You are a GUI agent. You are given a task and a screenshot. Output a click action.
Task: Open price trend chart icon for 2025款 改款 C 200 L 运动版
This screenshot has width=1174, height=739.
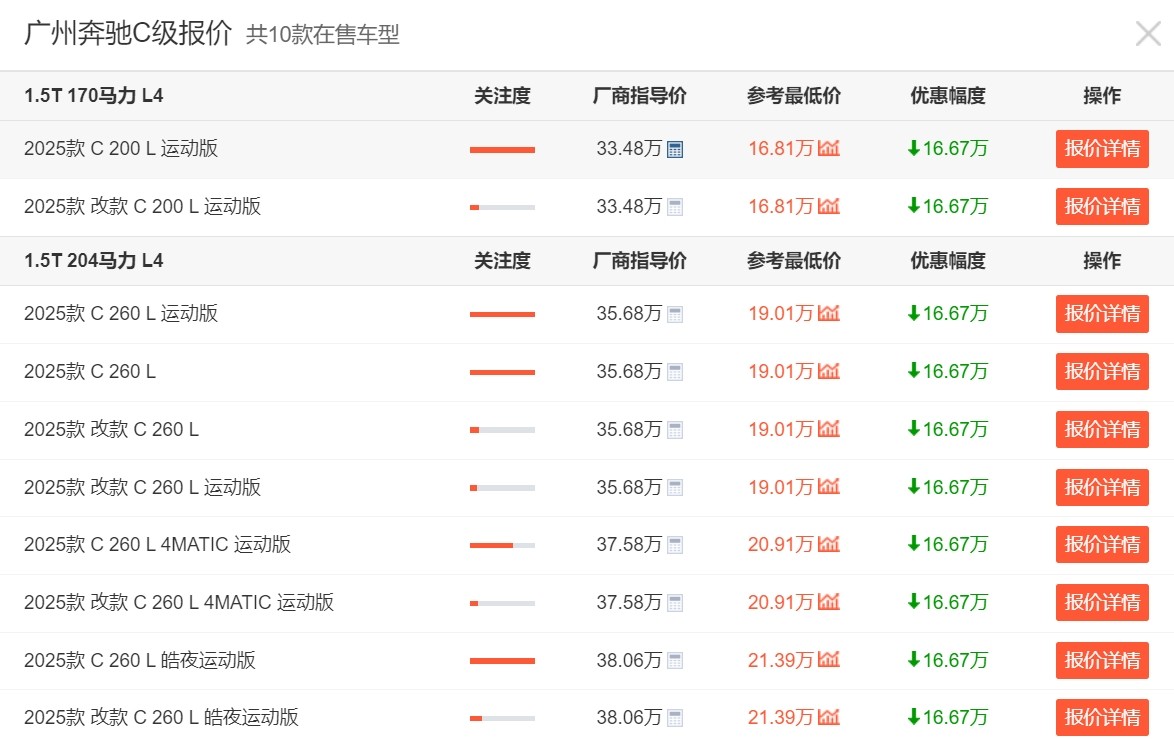(x=829, y=206)
